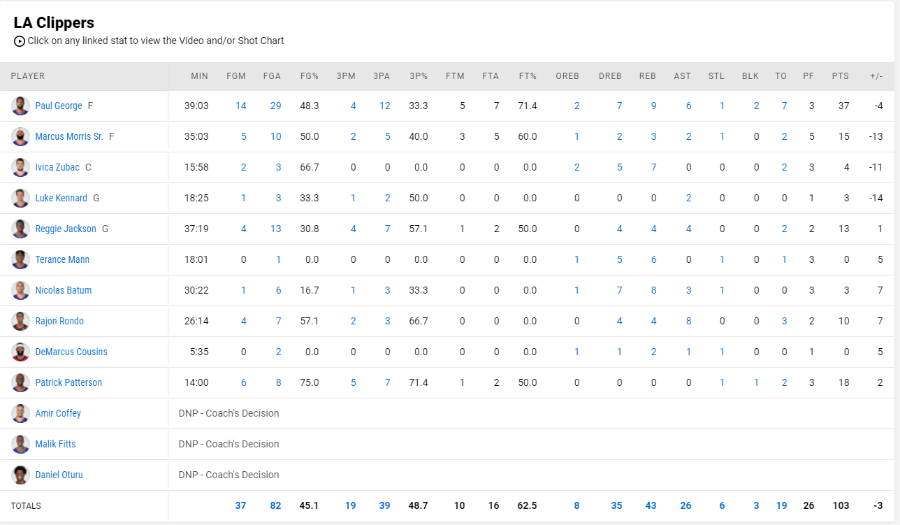Click the PLAYER column header
This screenshot has width=900, height=525.
pyautogui.click(x=28, y=76)
